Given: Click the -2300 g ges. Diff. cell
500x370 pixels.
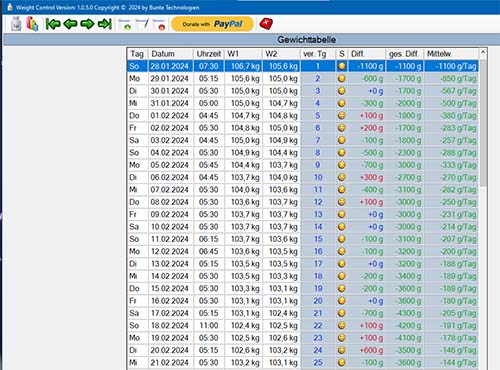Looking at the screenshot, I should pos(405,152).
